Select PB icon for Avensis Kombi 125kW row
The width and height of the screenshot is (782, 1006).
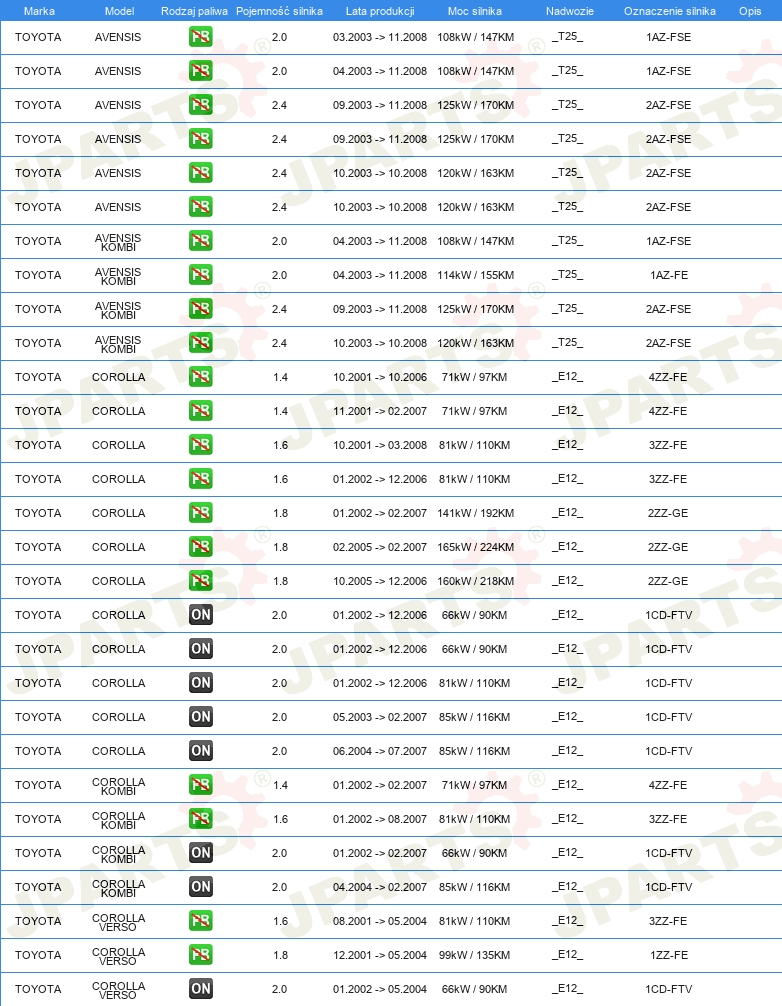201,309
